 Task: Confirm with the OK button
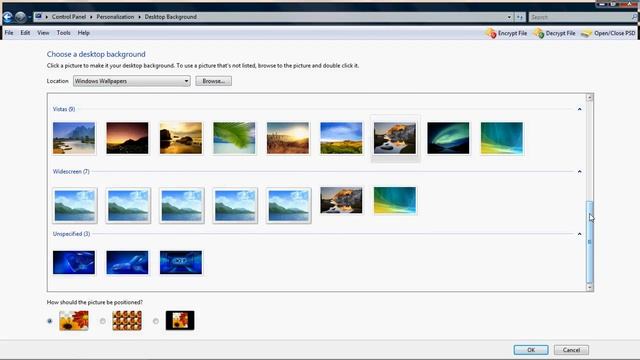[x=531, y=350]
